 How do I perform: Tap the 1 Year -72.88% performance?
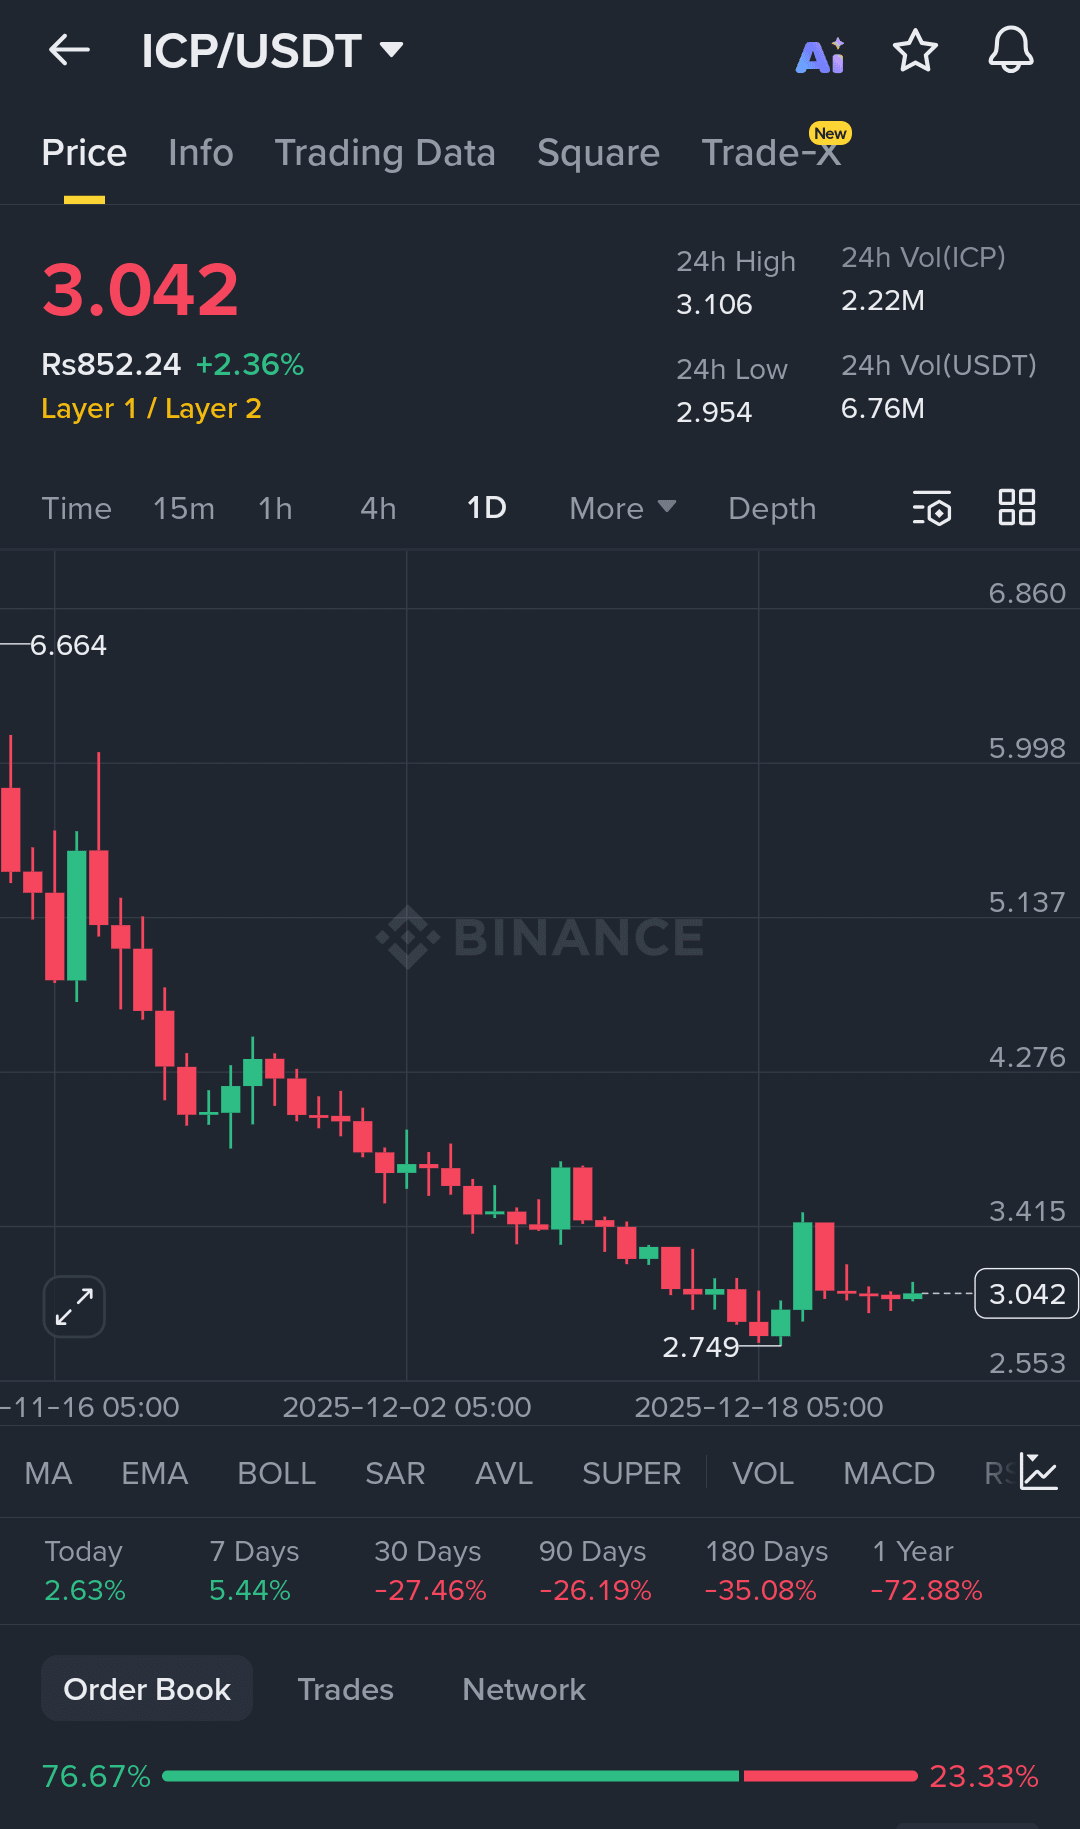[927, 1570]
